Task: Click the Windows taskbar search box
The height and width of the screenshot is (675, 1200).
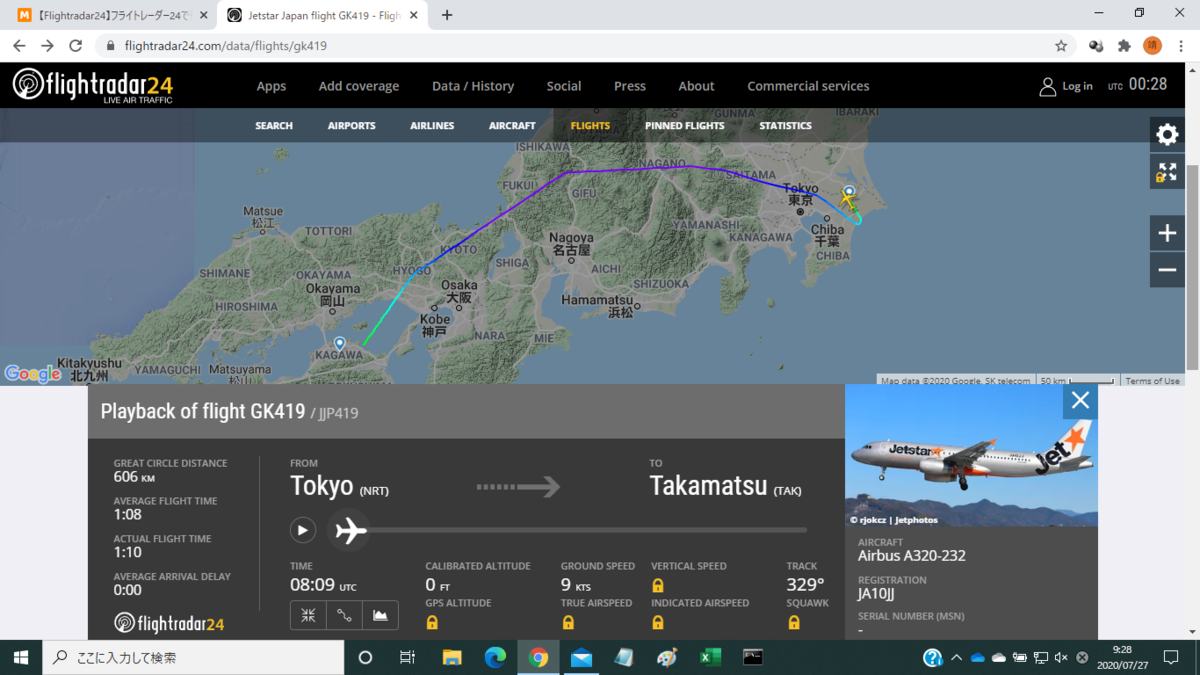Action: click(x=193, y=657)
